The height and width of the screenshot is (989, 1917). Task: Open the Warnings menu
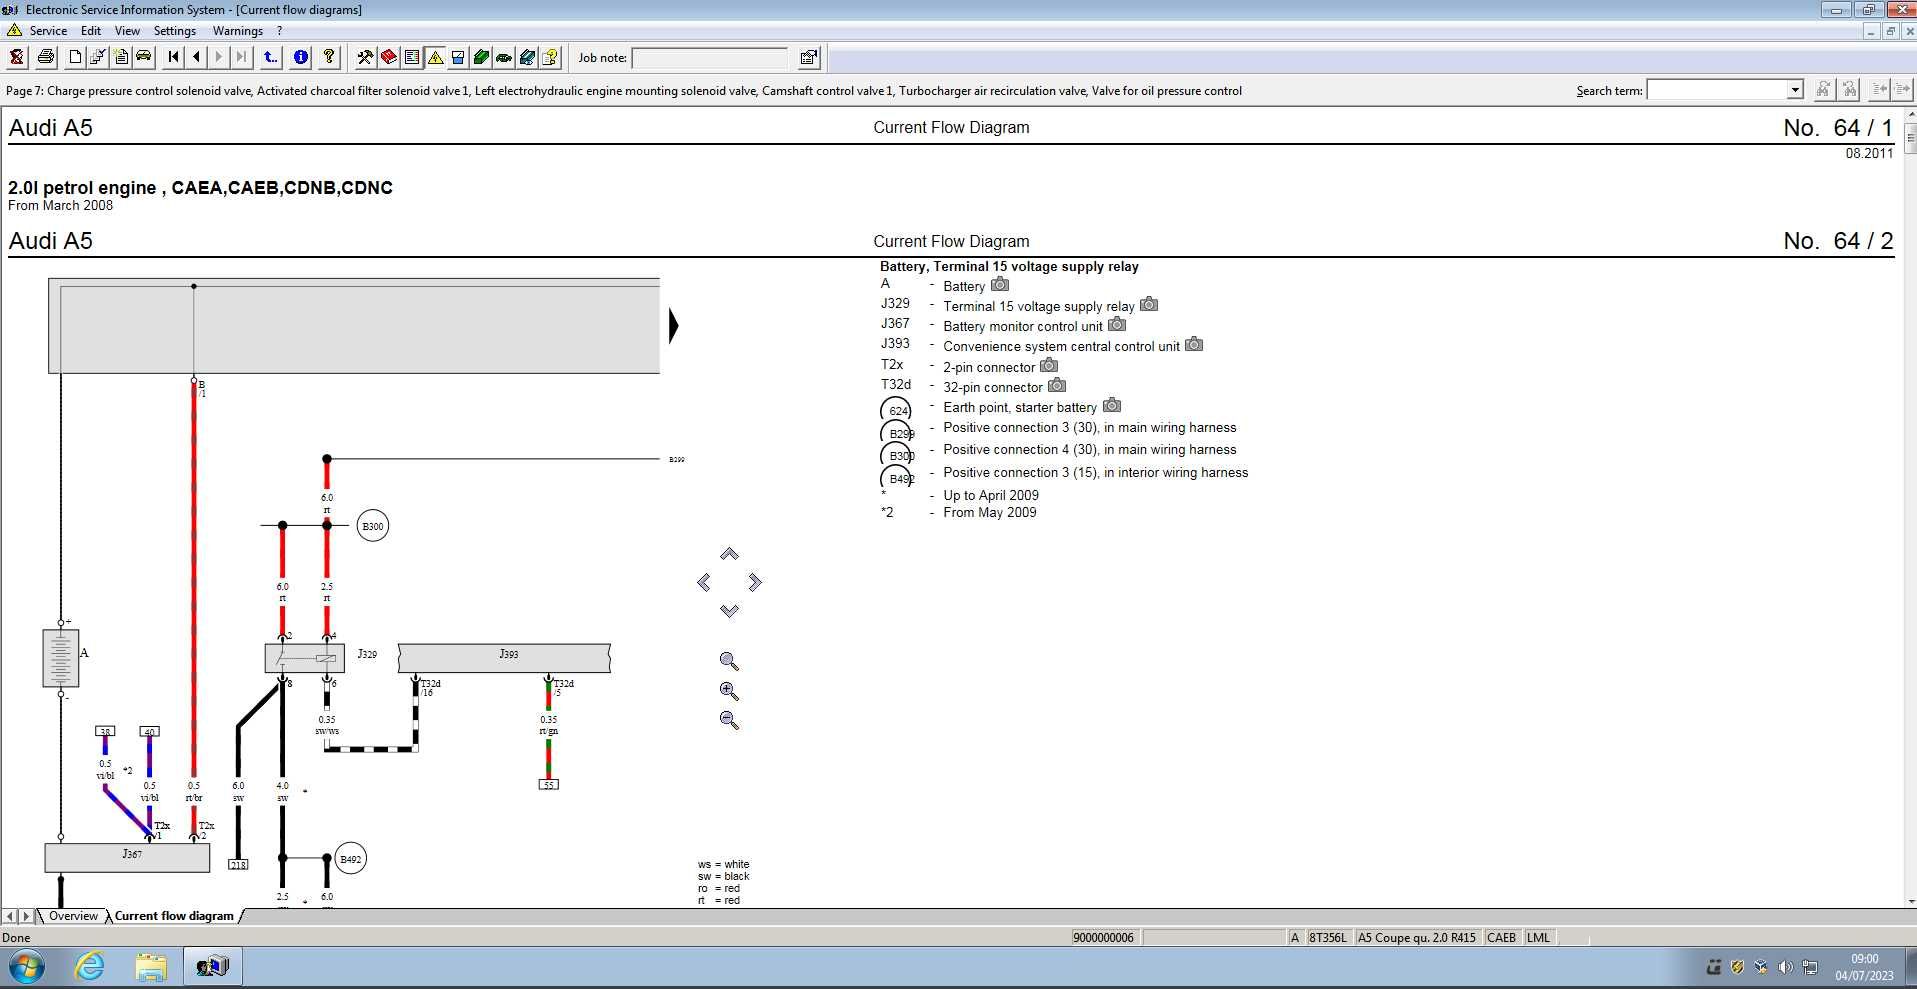(x=237, y=31)
